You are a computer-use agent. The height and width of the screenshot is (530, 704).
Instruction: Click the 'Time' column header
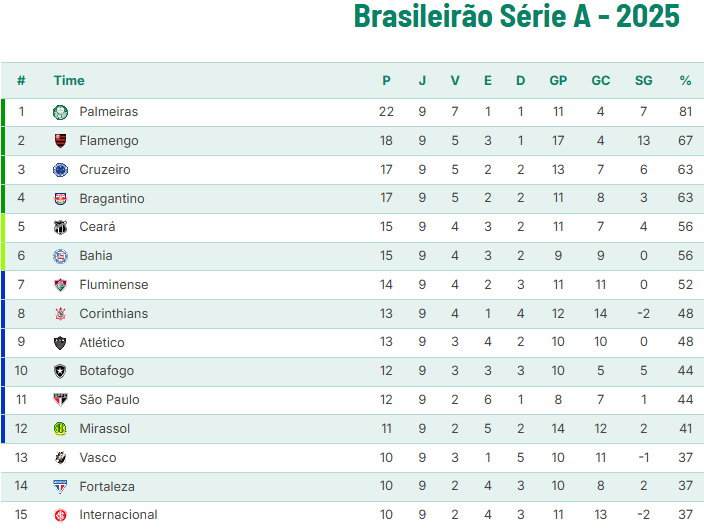click(69, 81)
